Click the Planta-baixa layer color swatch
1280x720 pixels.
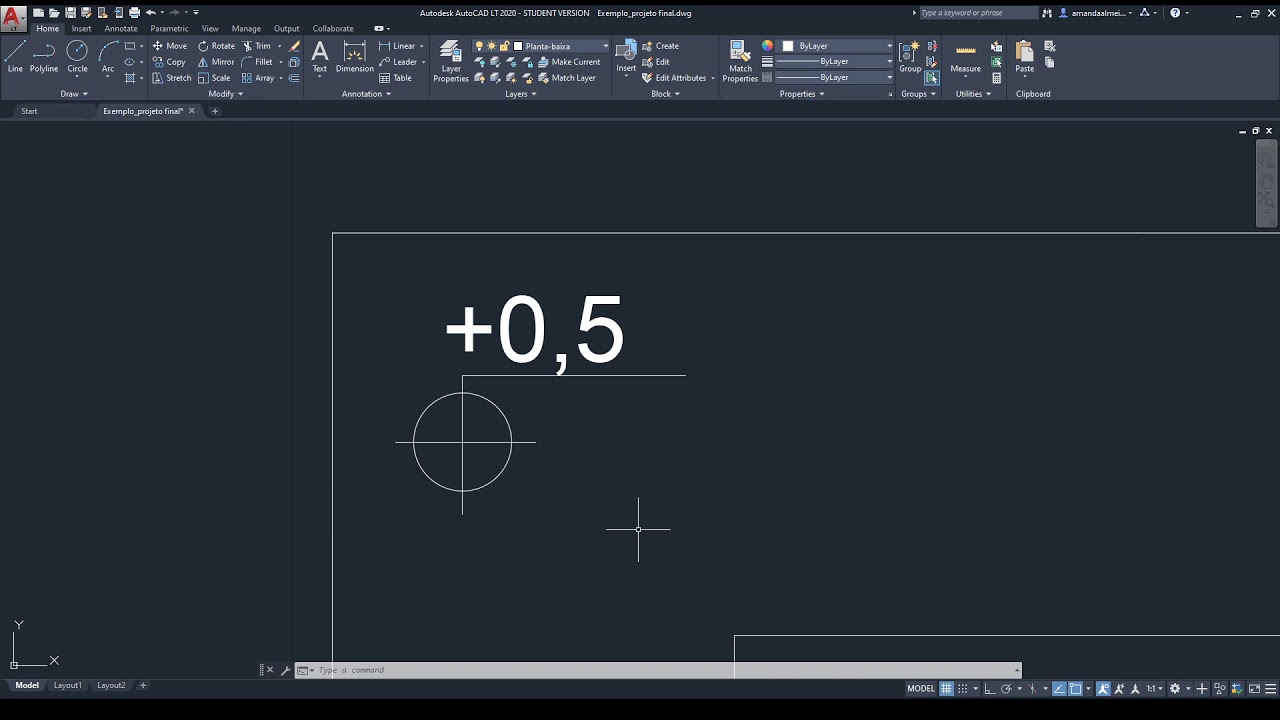[x=518, y=46]
